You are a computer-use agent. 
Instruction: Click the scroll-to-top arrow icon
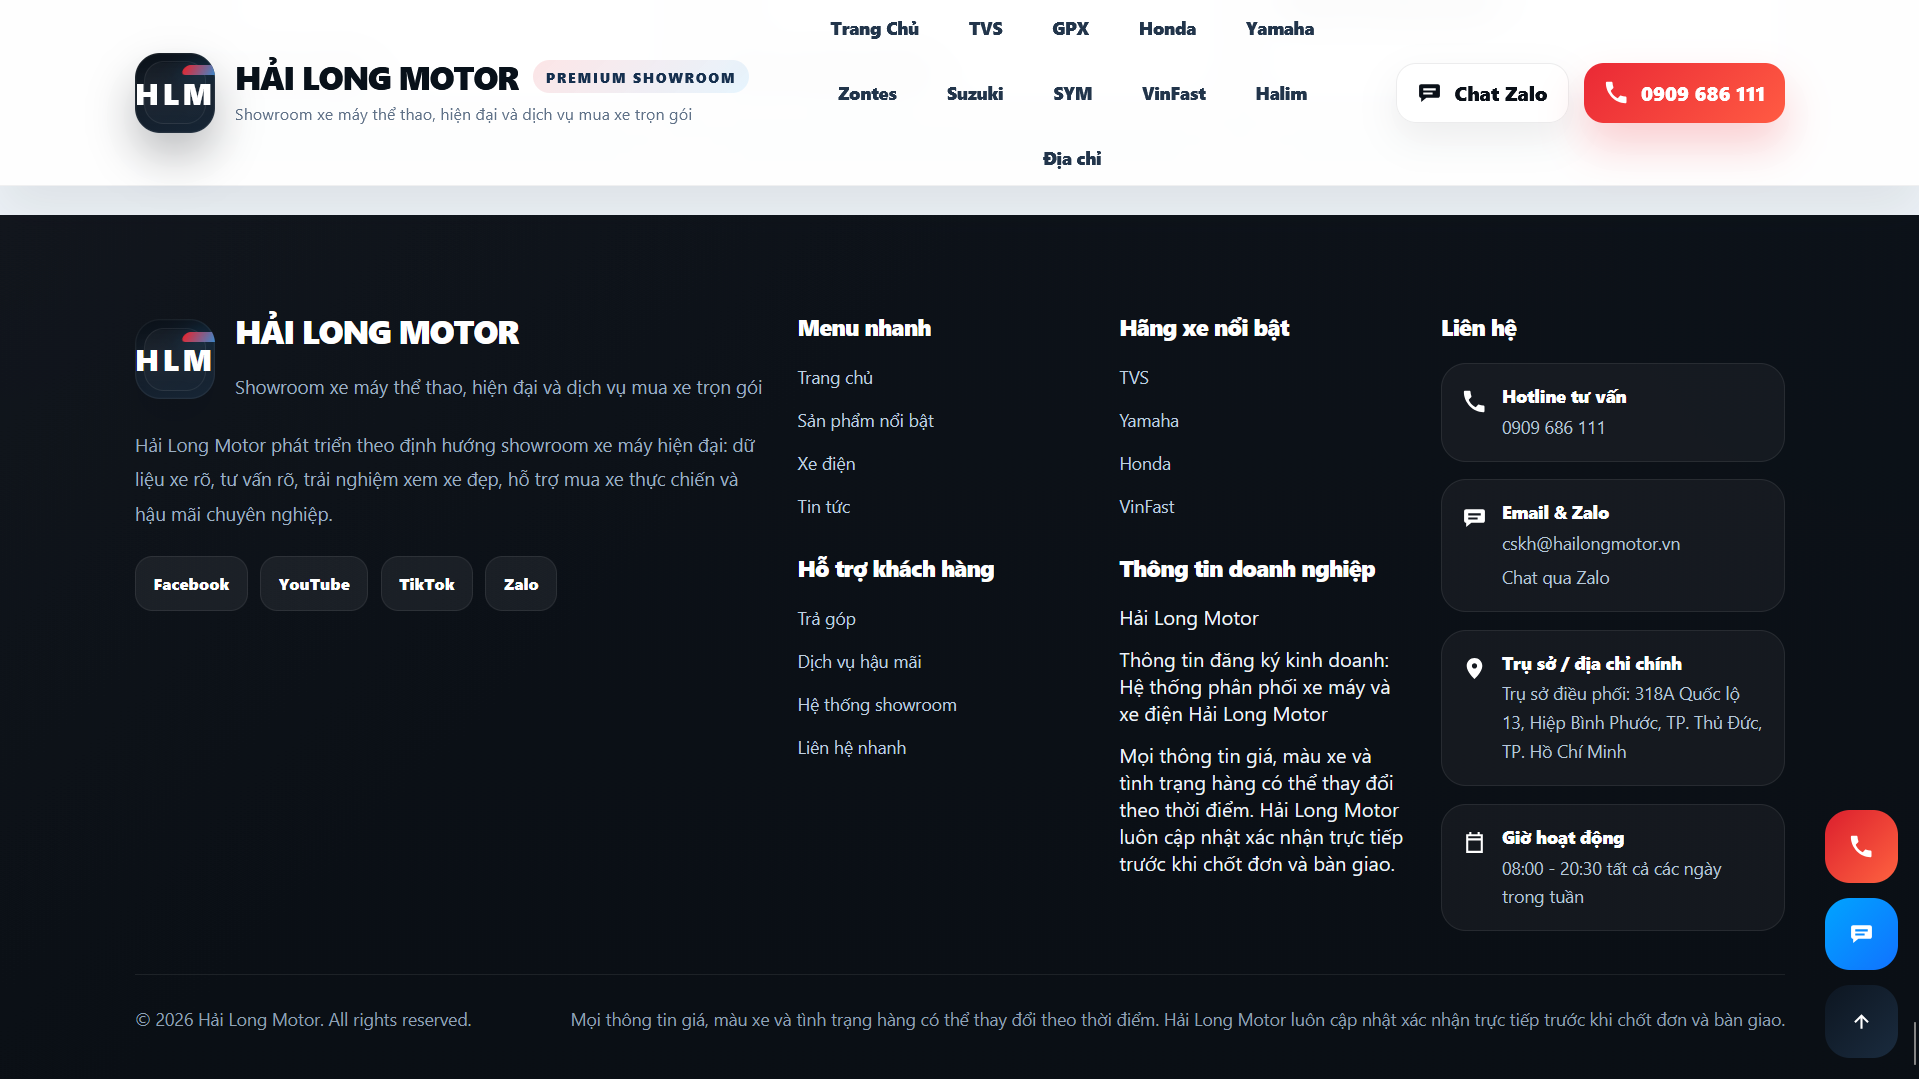[x=1860, y=1021]
